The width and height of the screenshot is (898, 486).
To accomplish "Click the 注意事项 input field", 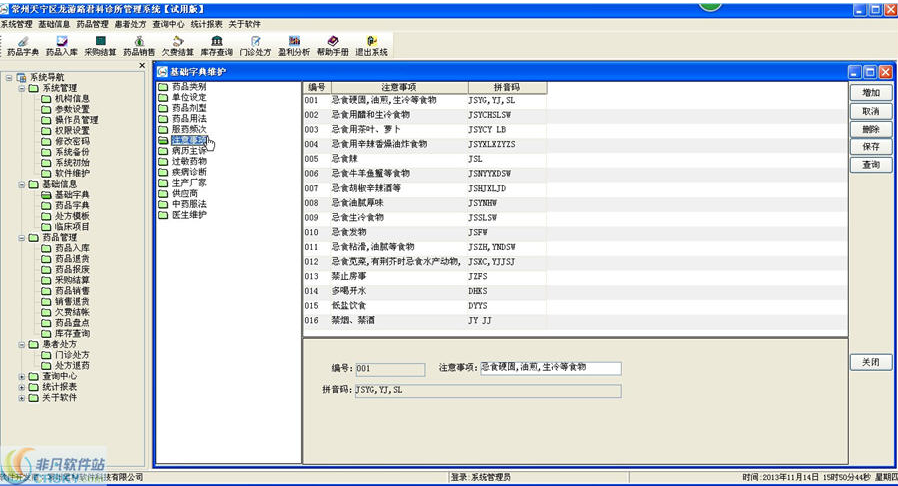I will click(550, 368).
